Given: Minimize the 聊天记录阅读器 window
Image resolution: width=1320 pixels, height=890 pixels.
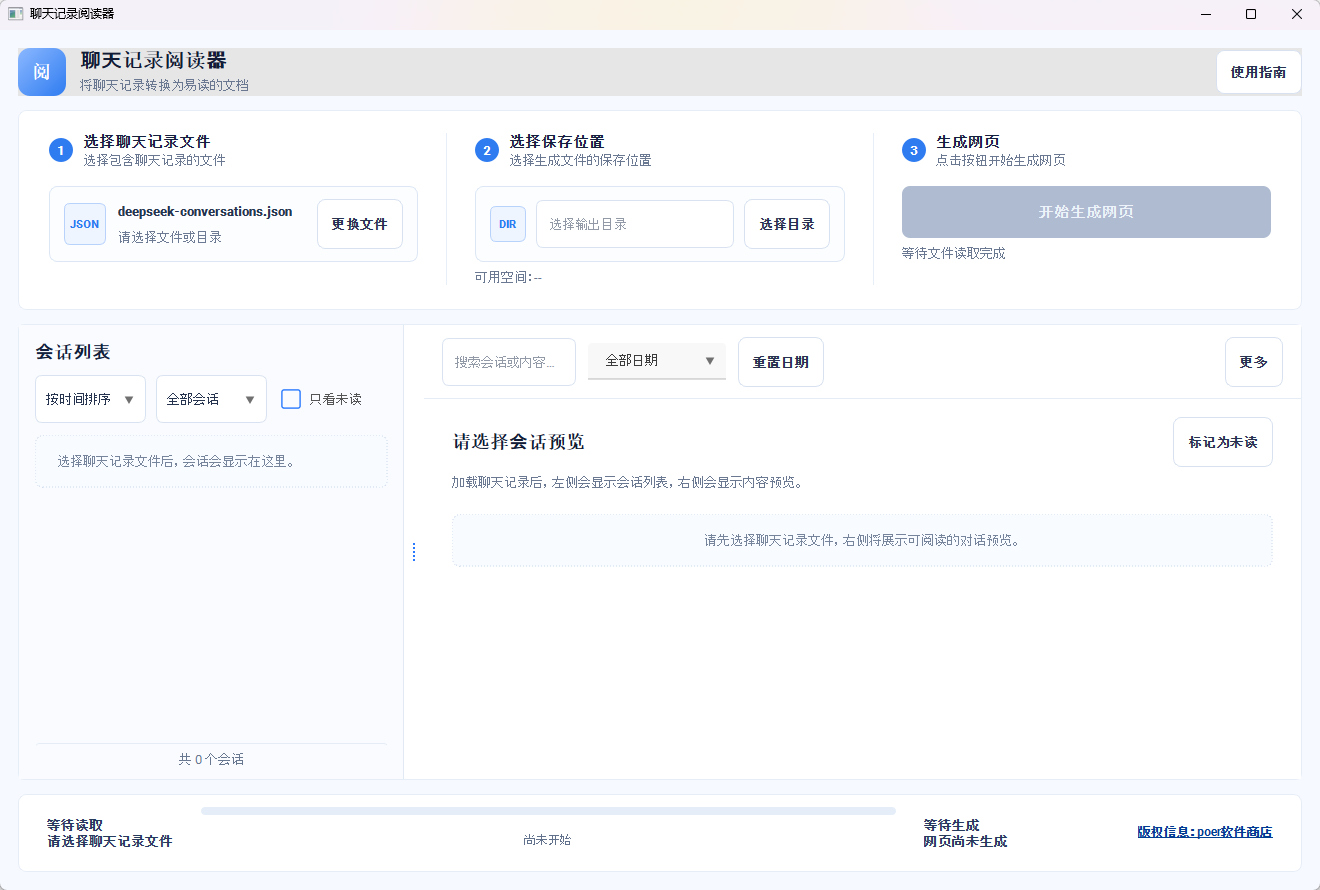Looking at the screenshot, I should [1205, 14].
